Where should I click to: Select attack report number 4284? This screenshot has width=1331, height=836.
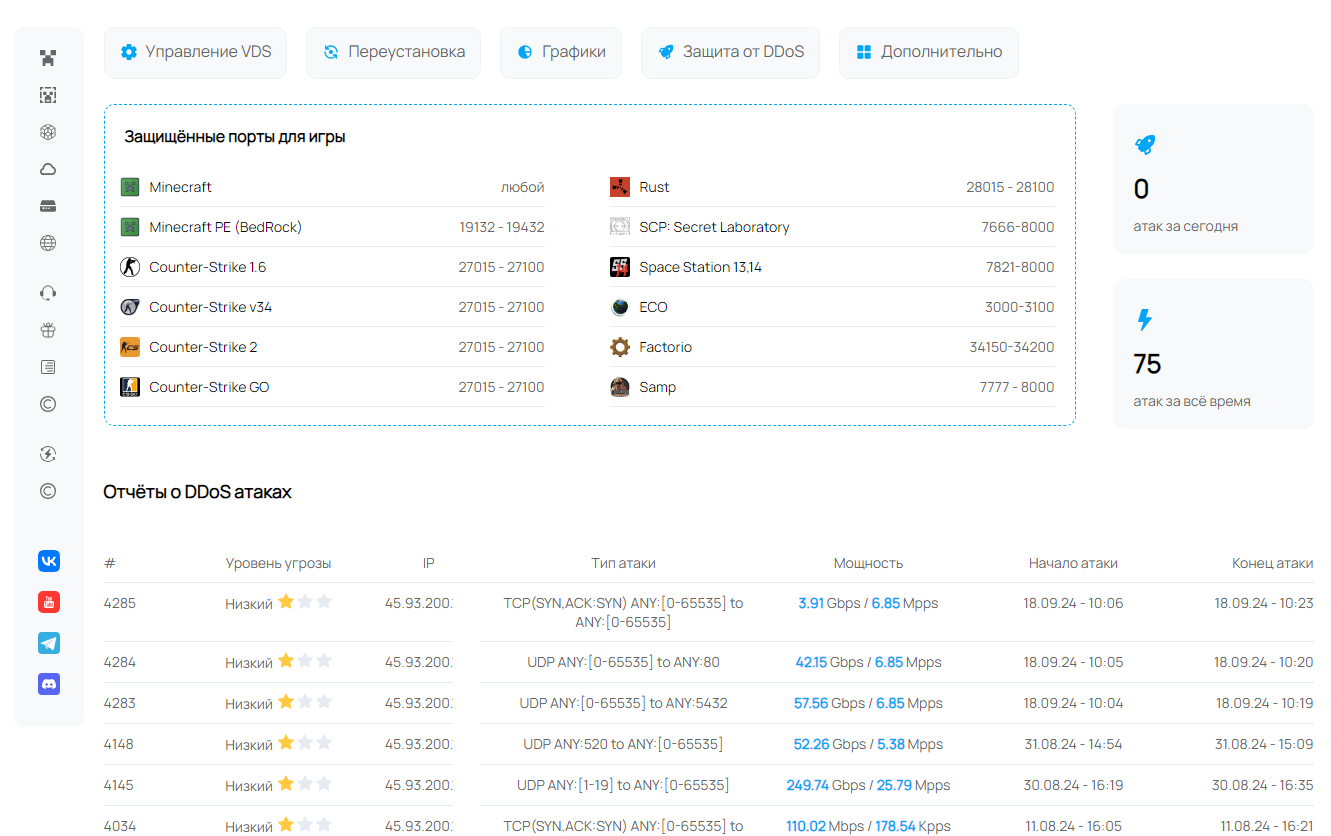tap(120, 662)
